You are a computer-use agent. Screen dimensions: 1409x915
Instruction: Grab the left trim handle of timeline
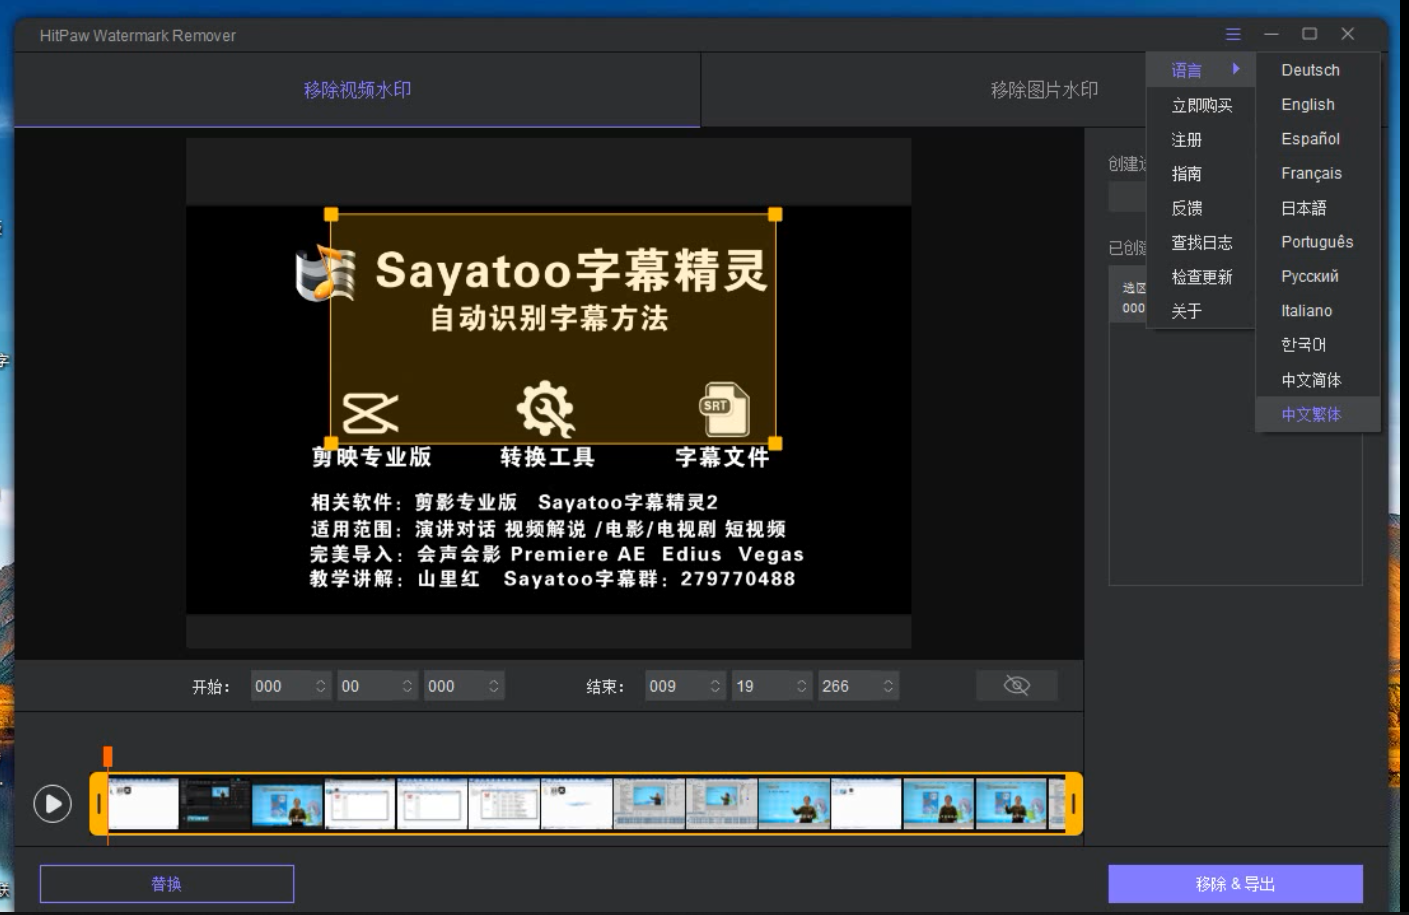(98, 803)
